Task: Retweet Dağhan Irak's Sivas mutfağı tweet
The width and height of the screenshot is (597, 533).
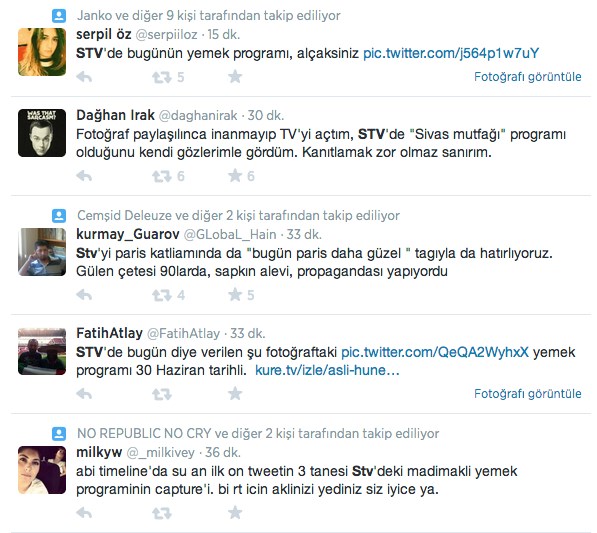Action: point(162,176)
